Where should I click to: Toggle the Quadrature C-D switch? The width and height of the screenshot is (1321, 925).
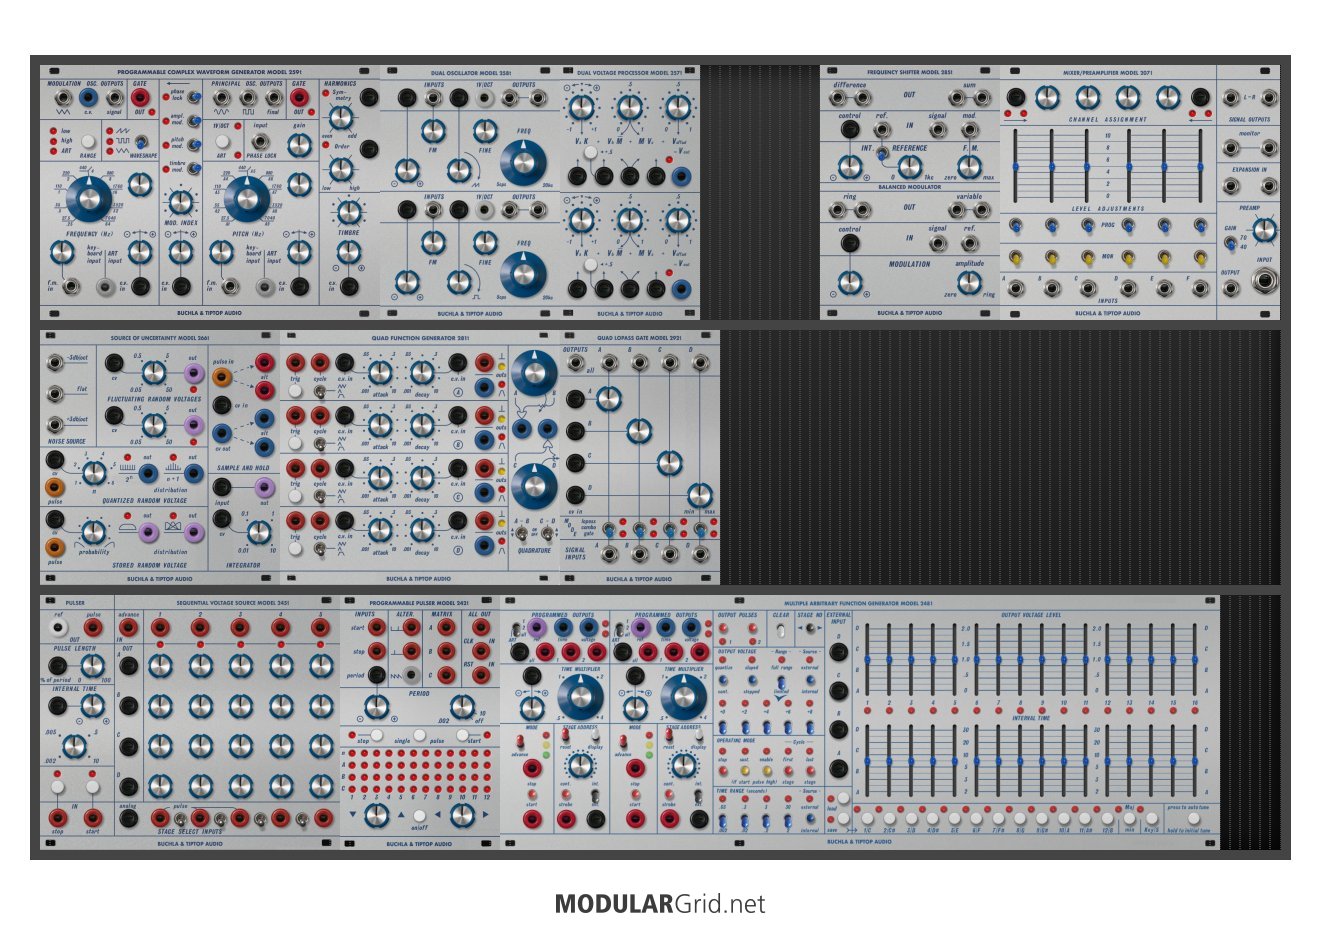tap(548, 532)
